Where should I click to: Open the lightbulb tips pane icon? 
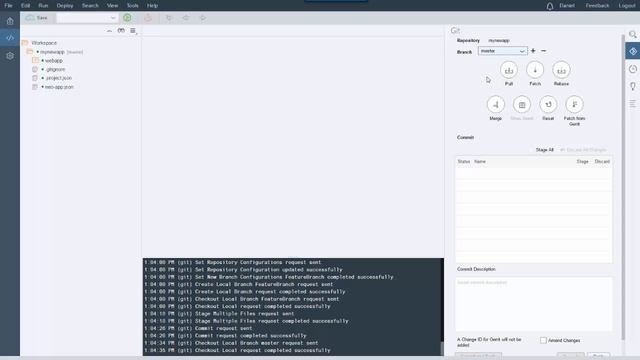click(x=632, y=86)
